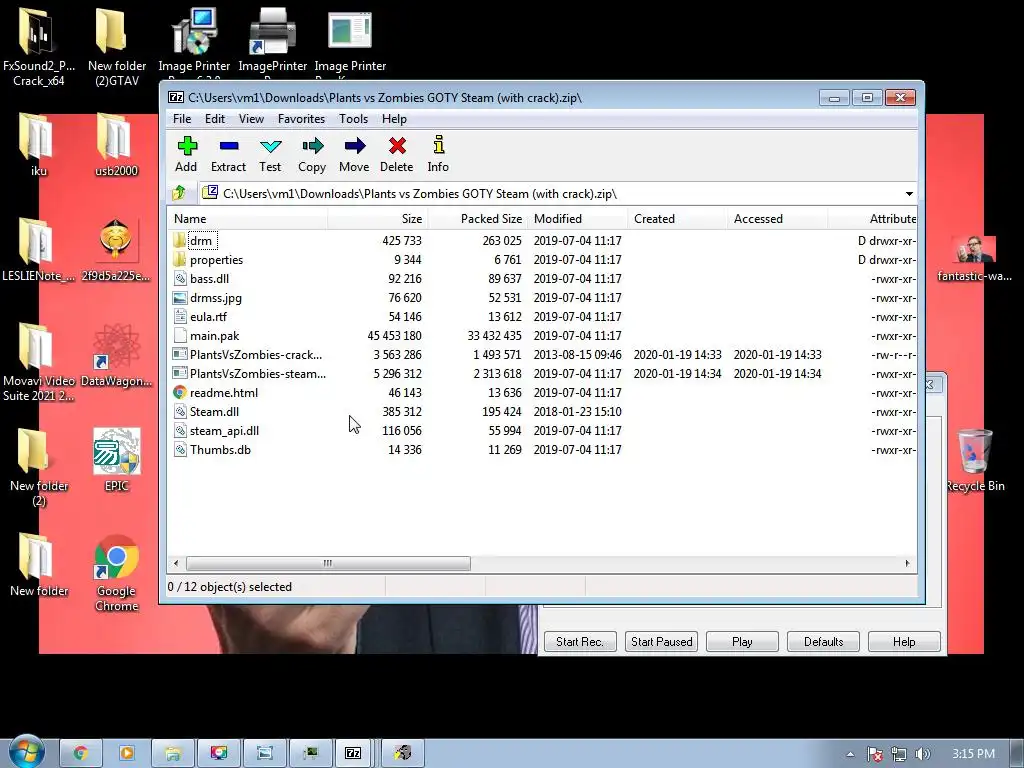The width and height of the screenshot is (1024, 768).
Task: Click the scrollbar right arrow
Action: 907,563
